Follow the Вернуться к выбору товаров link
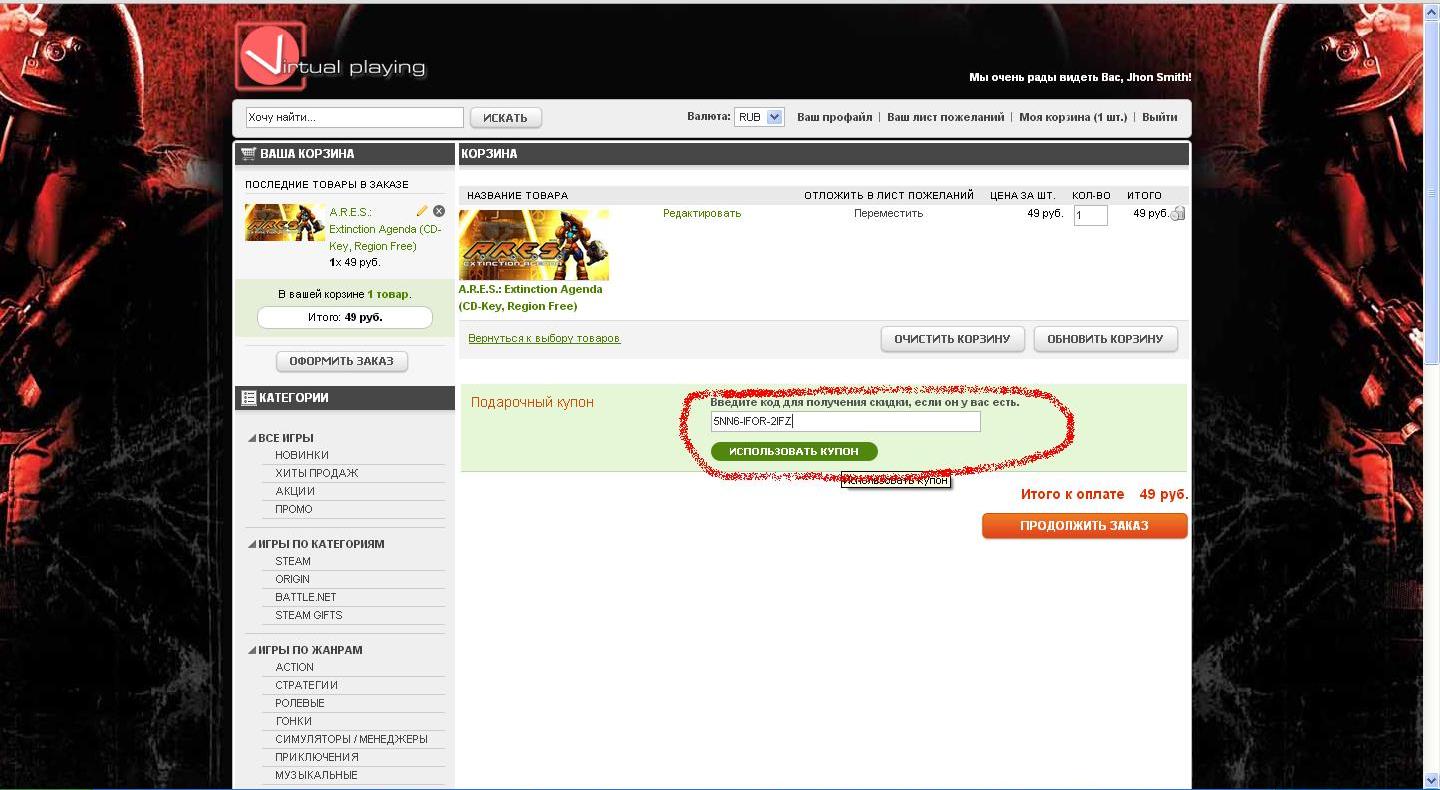Image resolution: width=1440 pixels, height=790 pixels. tap(544, 338)
